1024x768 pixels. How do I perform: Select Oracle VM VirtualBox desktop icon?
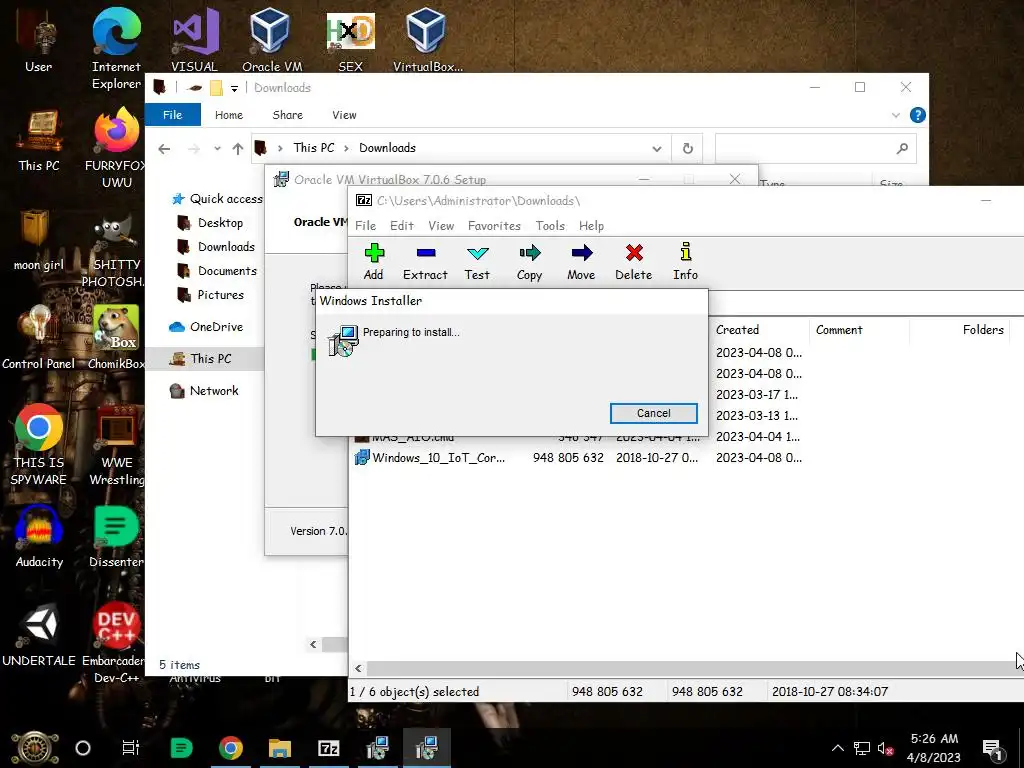(x=272, y=40)
